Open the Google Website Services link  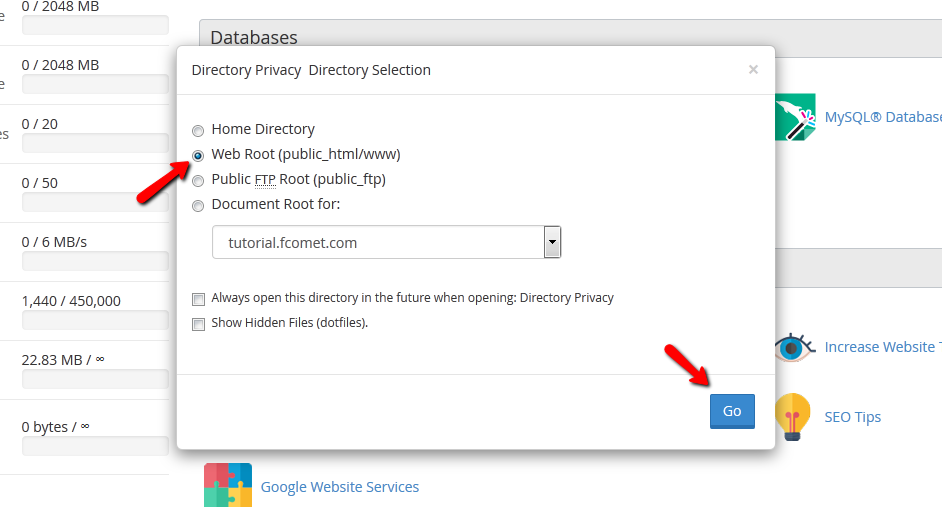(339, 487)
